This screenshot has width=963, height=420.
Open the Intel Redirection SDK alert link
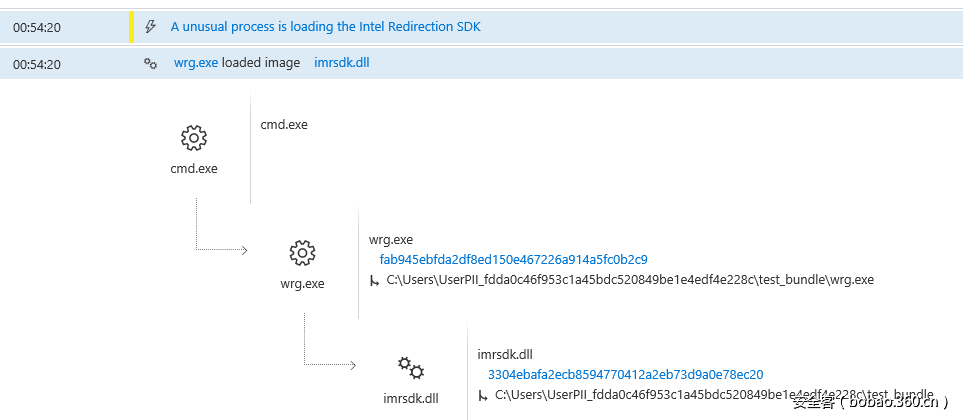(x=325, y=27)
